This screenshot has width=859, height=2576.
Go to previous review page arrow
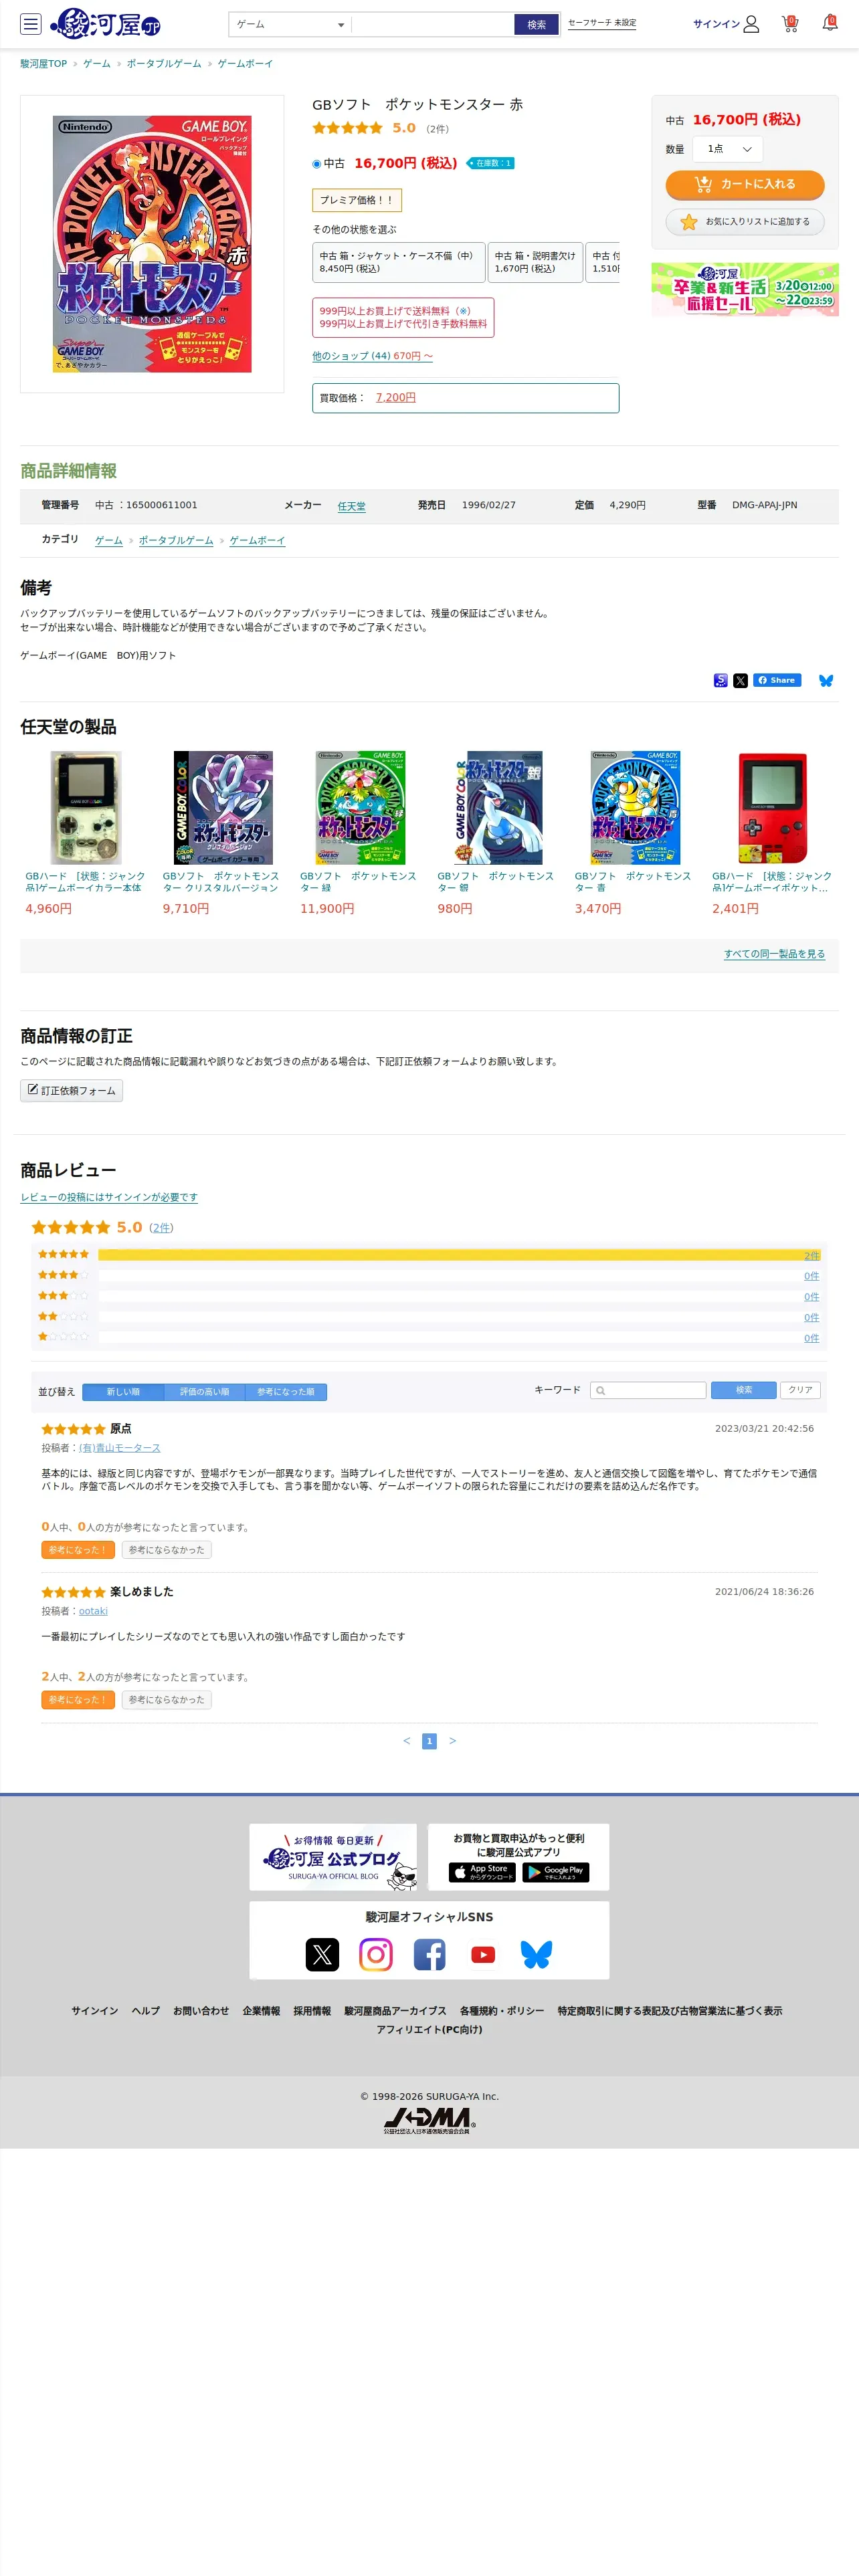tap(407, 1741)
